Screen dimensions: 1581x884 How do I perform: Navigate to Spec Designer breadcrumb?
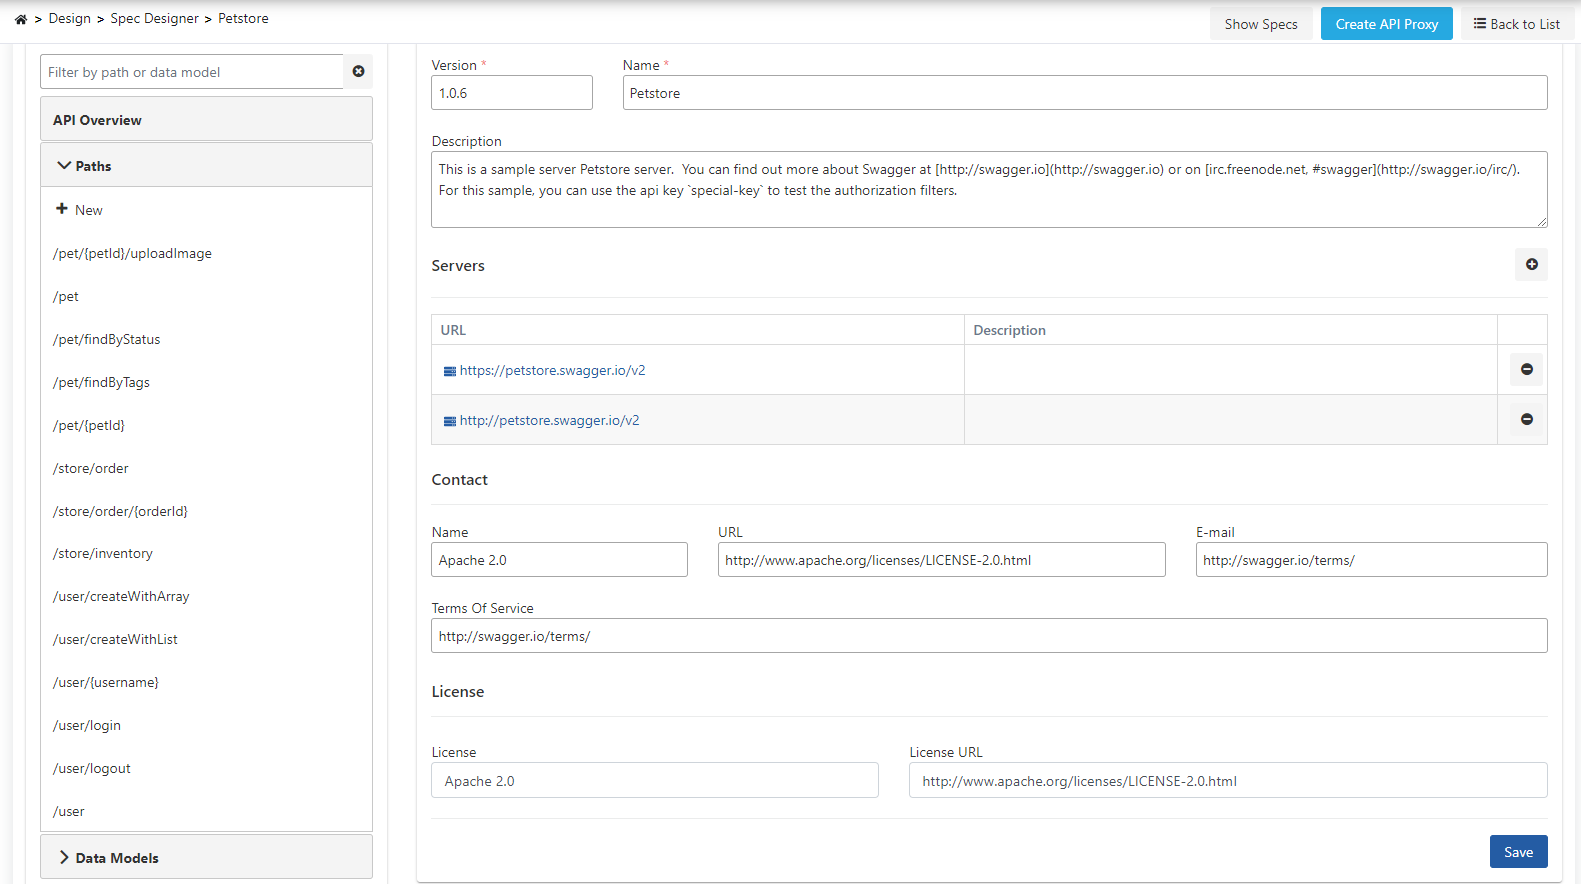coord(154,19)
